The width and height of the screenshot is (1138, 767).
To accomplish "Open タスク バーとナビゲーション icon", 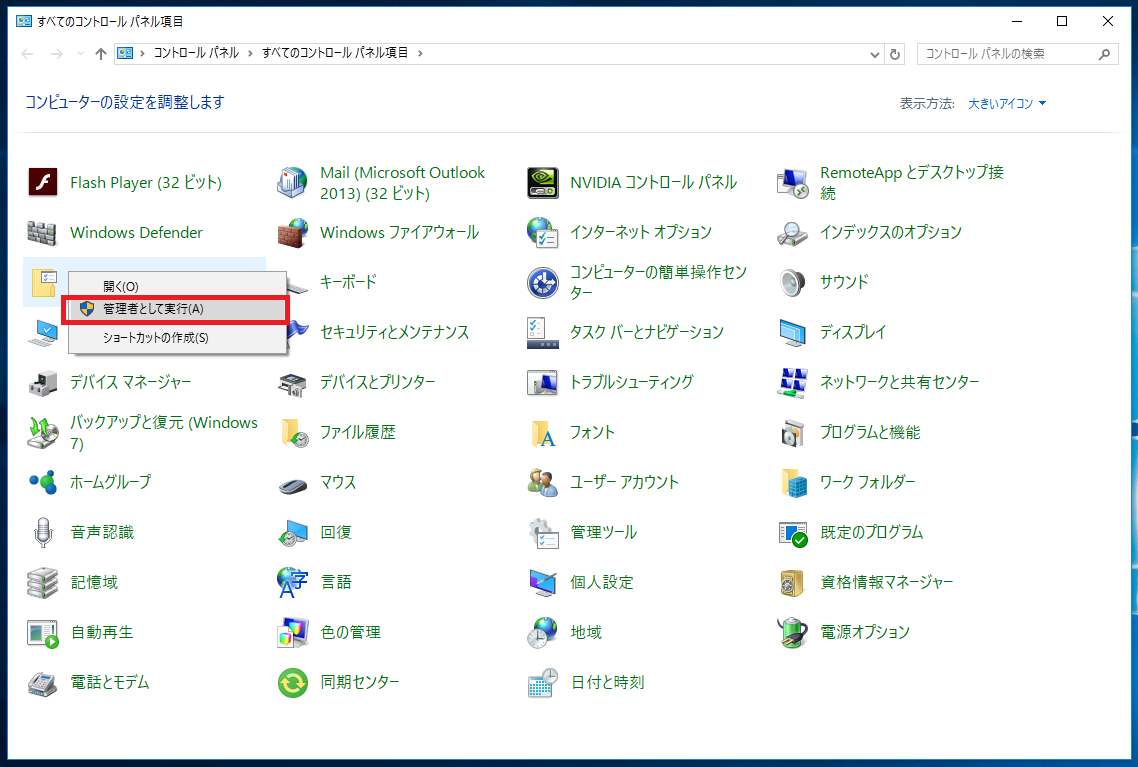I will tap(543, 332).
